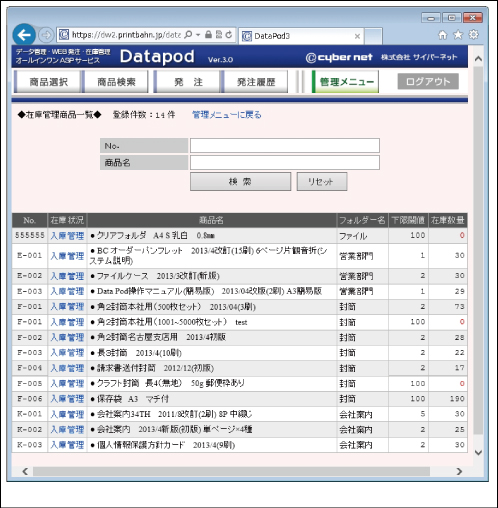
Task: Click the horizontal scrollbar thumb
Action: pyautogui.click(x=231, y=471)
